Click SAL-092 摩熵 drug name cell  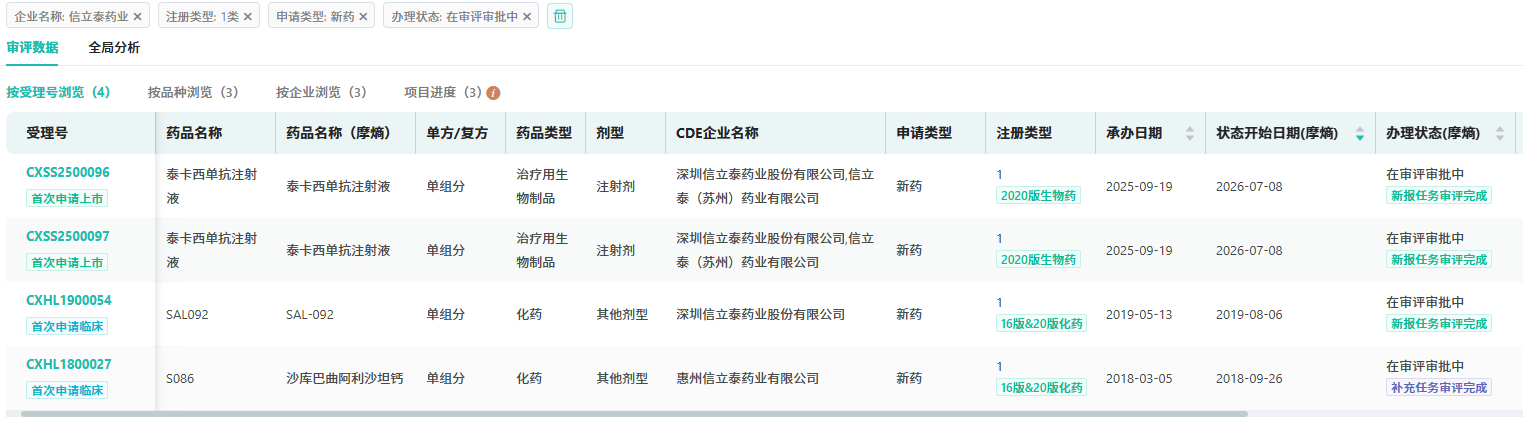(310, 314)
